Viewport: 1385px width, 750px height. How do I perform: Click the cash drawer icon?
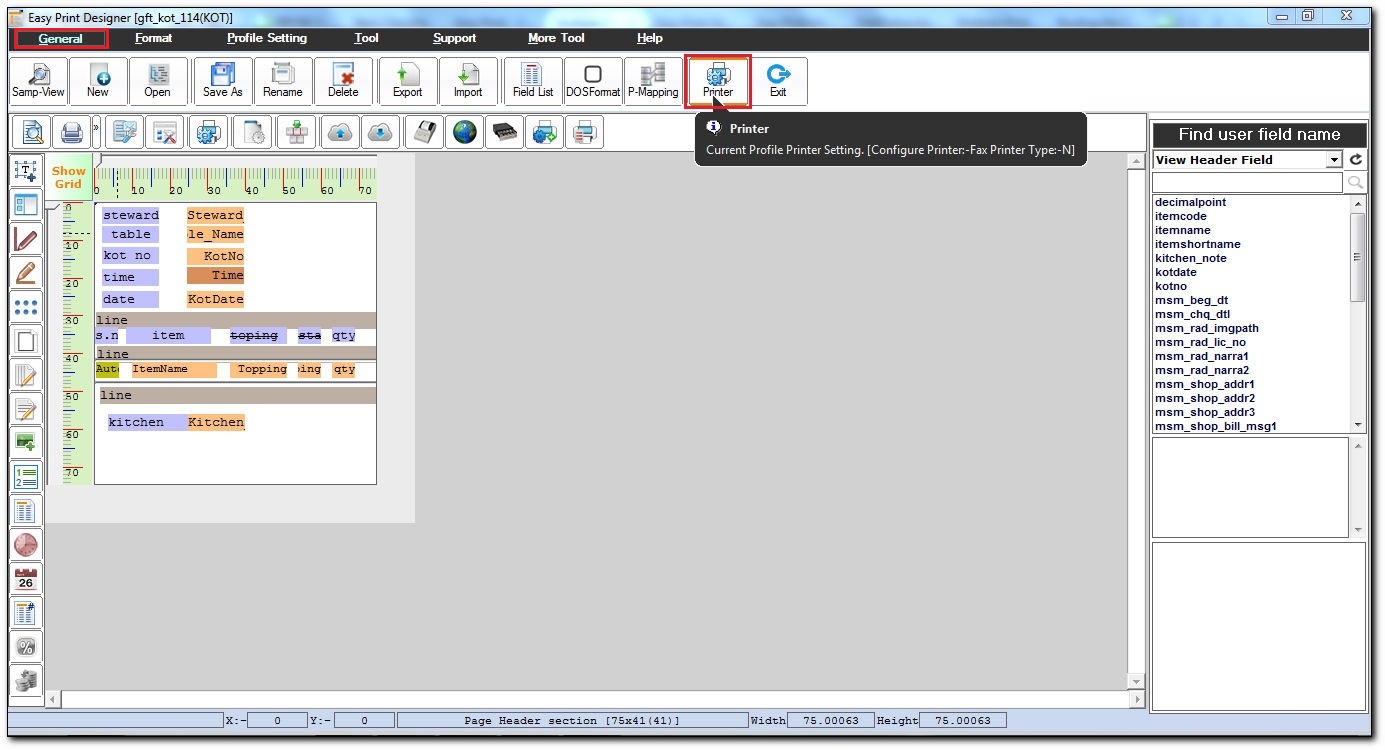505,132
